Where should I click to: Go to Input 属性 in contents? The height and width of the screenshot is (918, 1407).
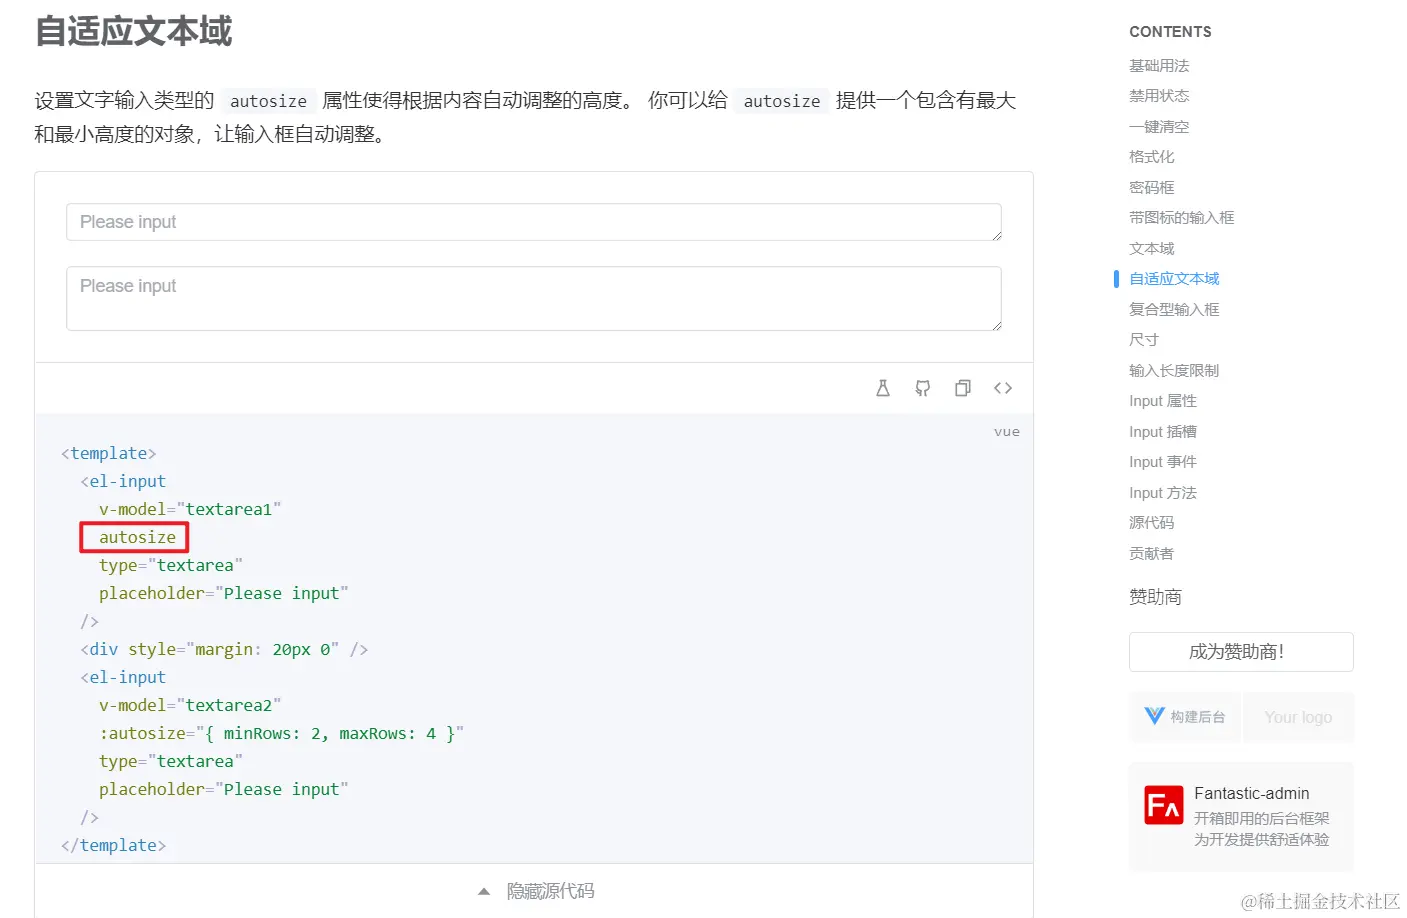[1163, 401]
